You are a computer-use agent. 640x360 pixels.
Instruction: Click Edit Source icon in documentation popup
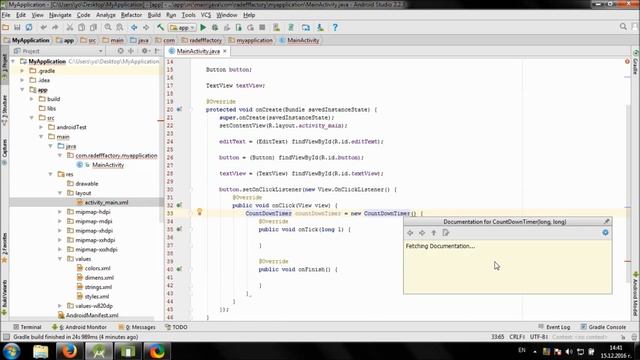click(446, 233)
